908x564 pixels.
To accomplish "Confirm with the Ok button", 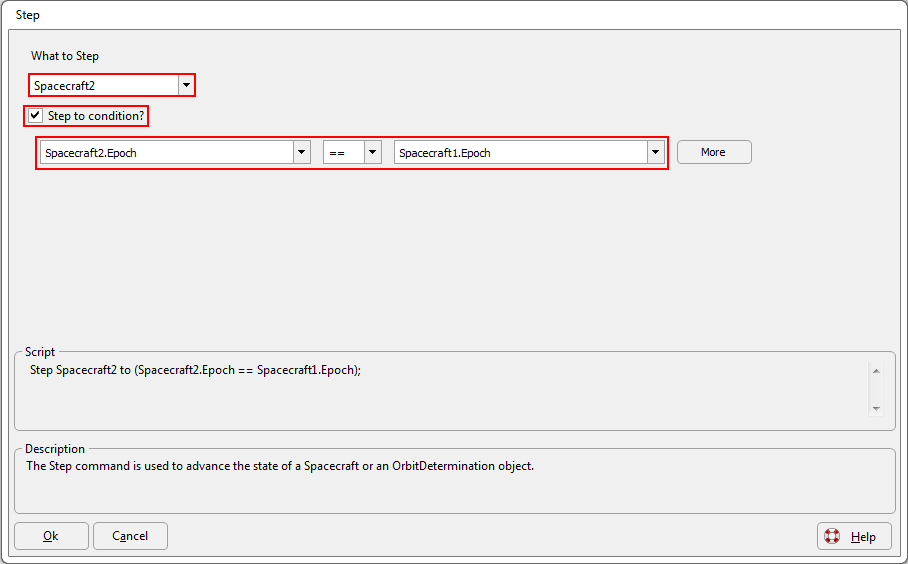I will pyautogui.click(x=51, y=536).
